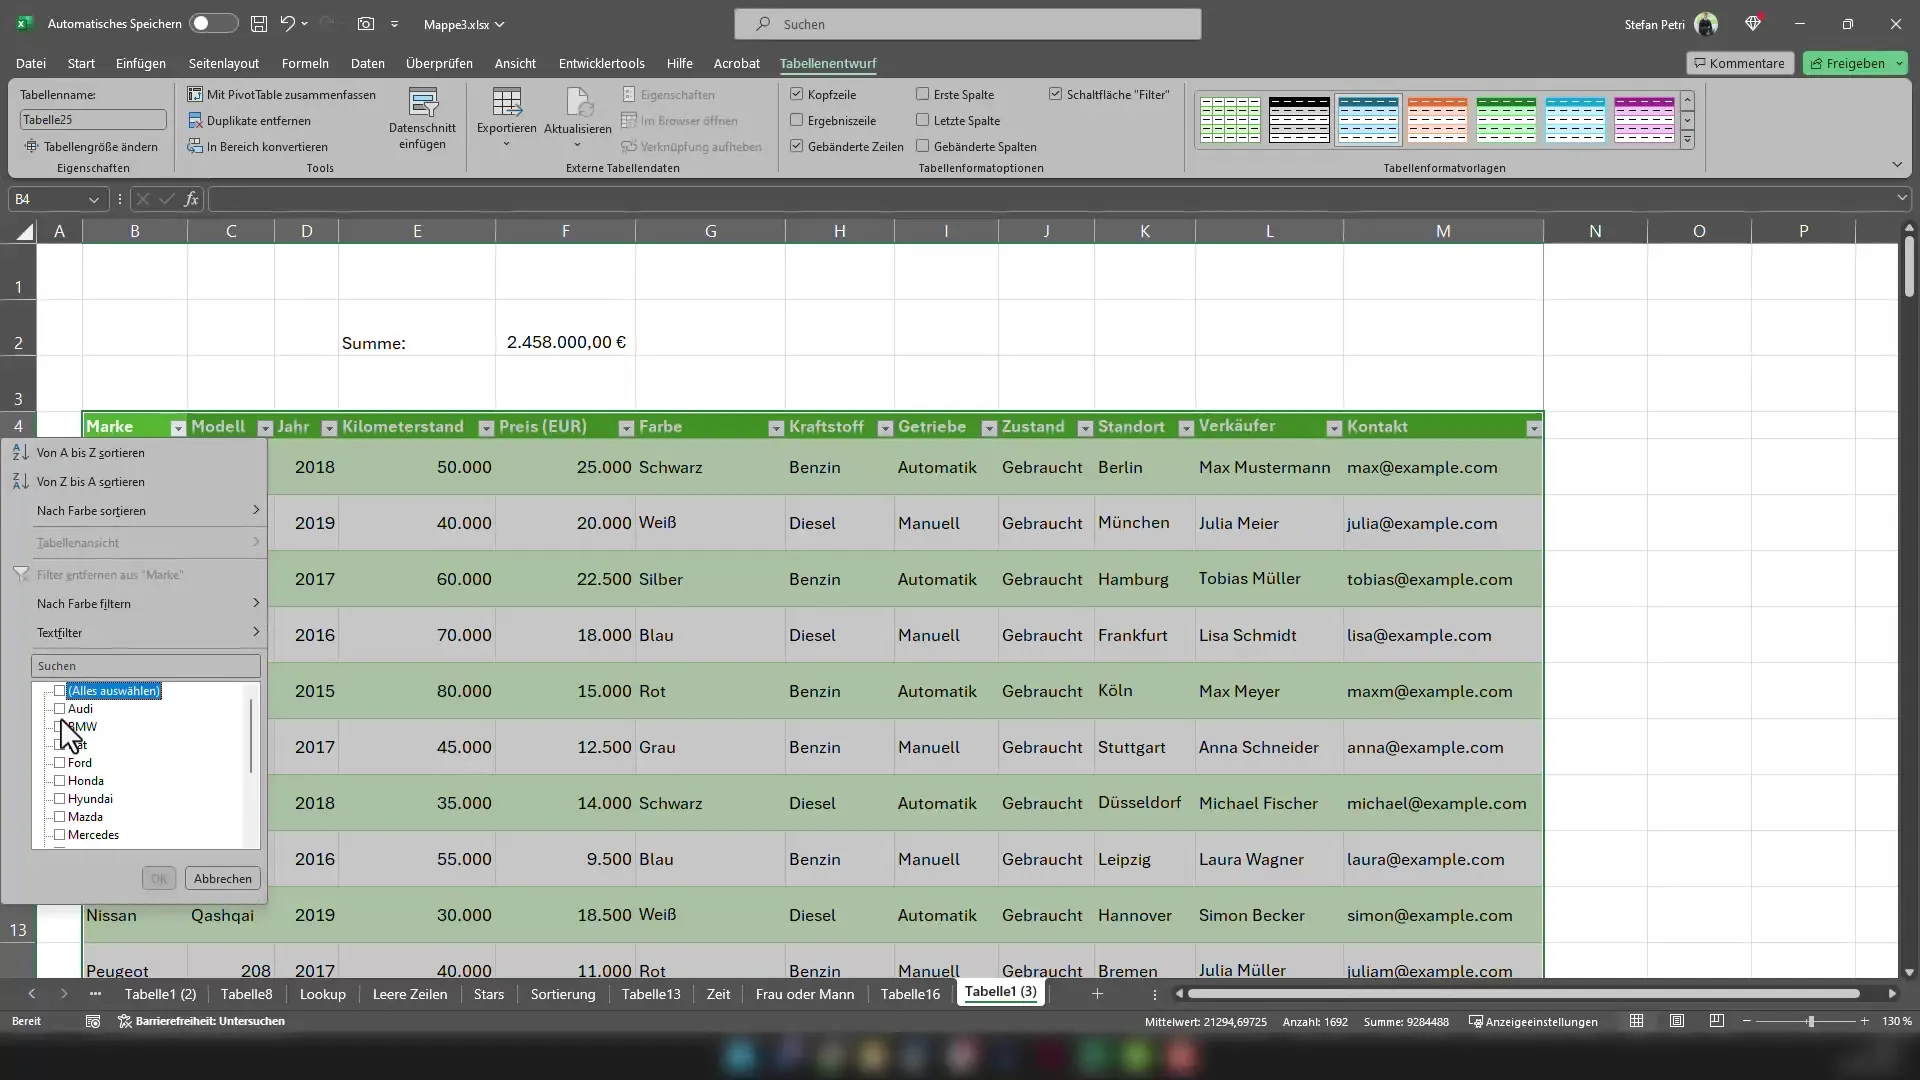Check the Audi filter box
Image resolution: width=1920 pixels, height=1080 pixels.
click(60, 708)
